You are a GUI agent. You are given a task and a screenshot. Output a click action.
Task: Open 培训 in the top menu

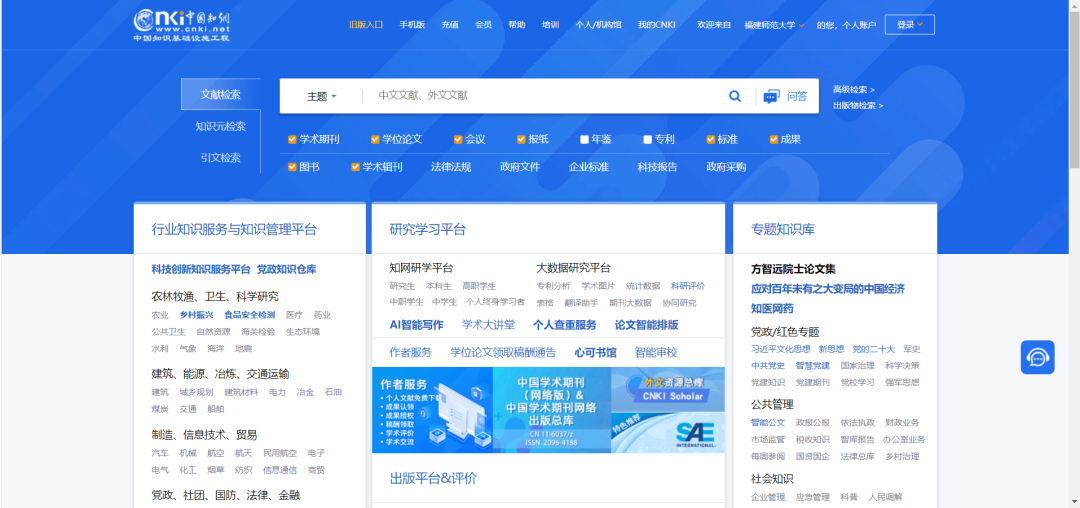click(550, 25)
